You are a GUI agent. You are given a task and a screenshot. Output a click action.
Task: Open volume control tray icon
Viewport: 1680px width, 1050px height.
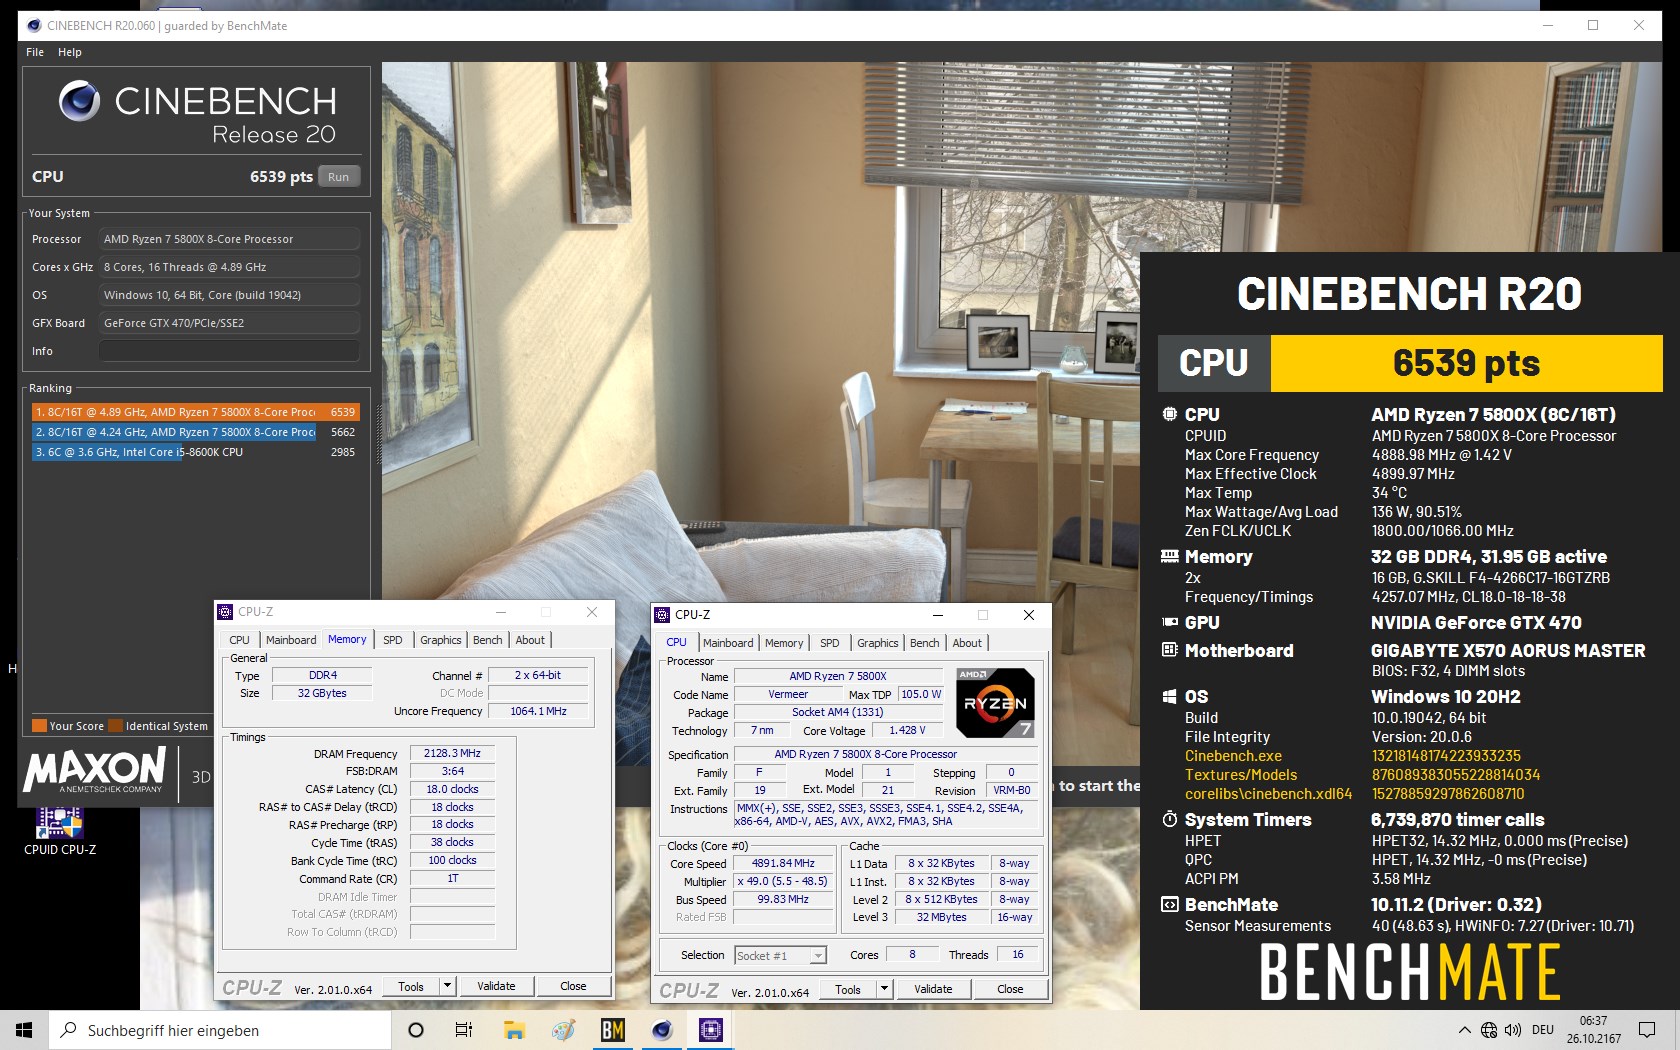pos(1513,1030)
